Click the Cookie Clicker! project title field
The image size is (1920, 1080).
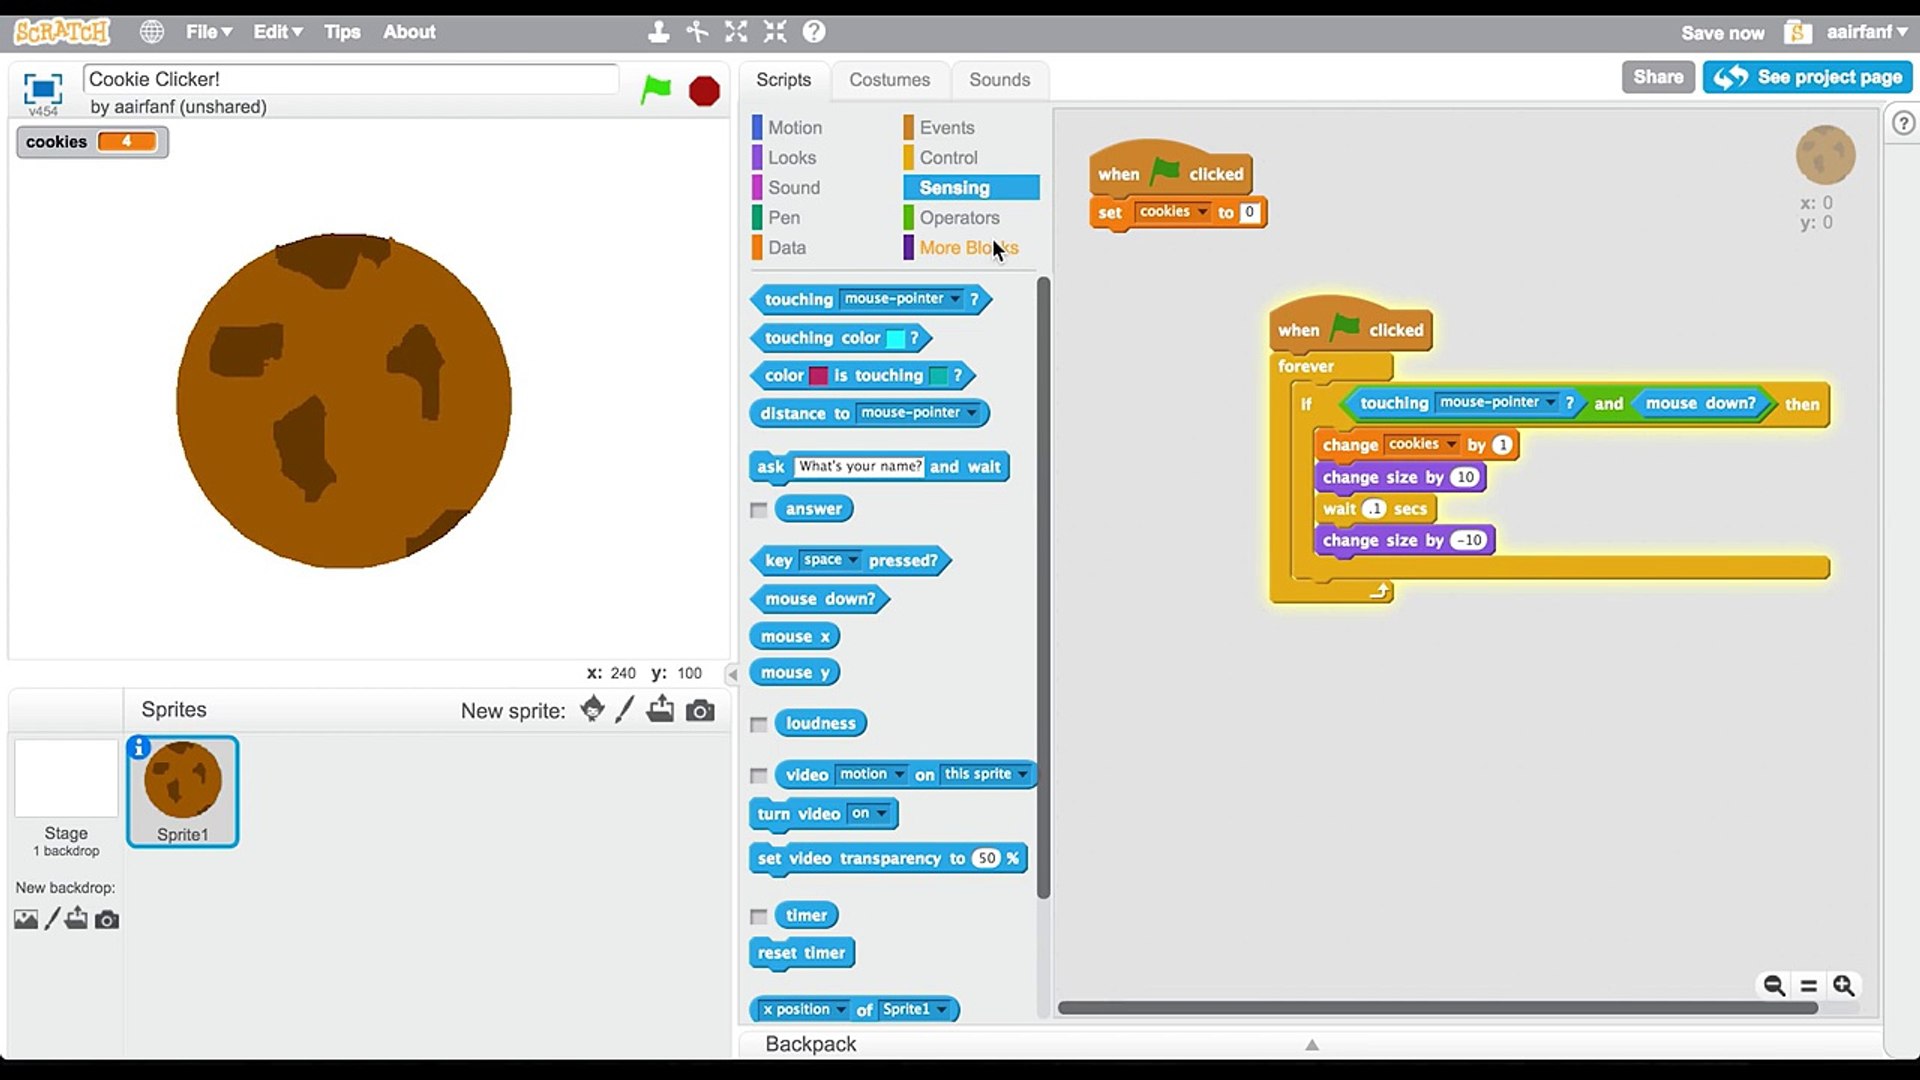click(350, 79)
